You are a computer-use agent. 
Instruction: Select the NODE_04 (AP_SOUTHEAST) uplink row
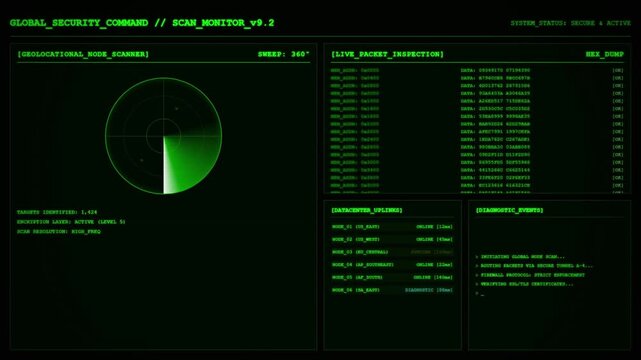pos(392,264)
